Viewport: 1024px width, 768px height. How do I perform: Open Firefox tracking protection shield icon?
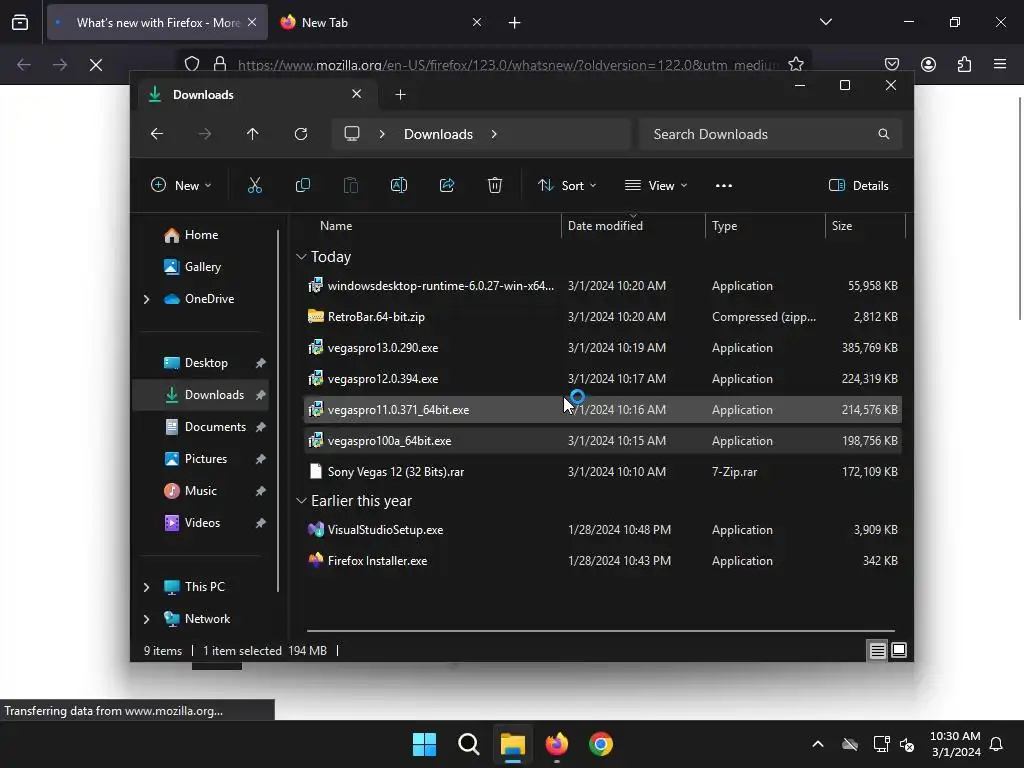click(191, 64)
